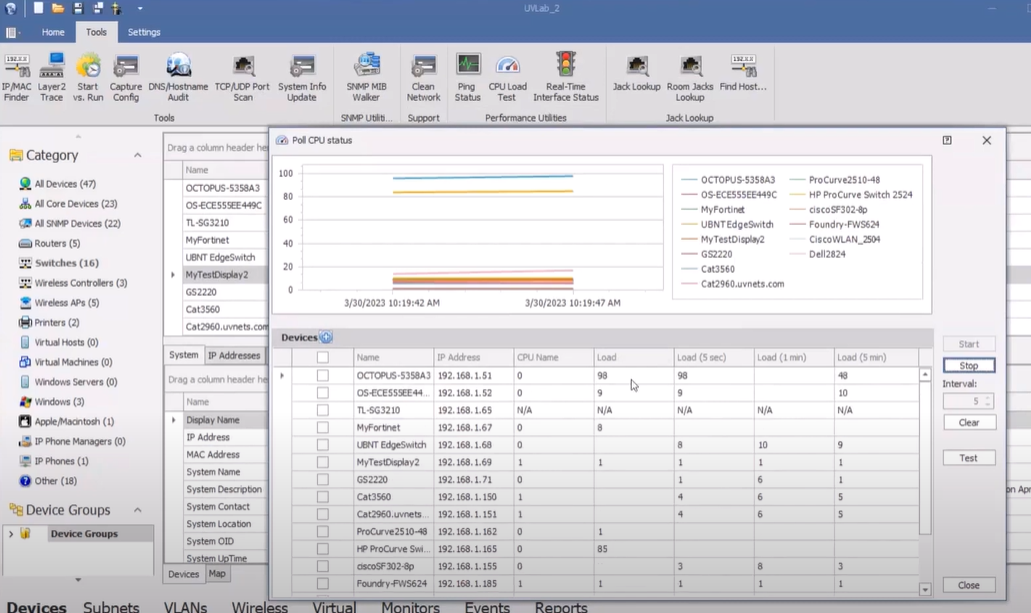
Task: Check the header select-all checkbox in Devices table
Action: 322,357
